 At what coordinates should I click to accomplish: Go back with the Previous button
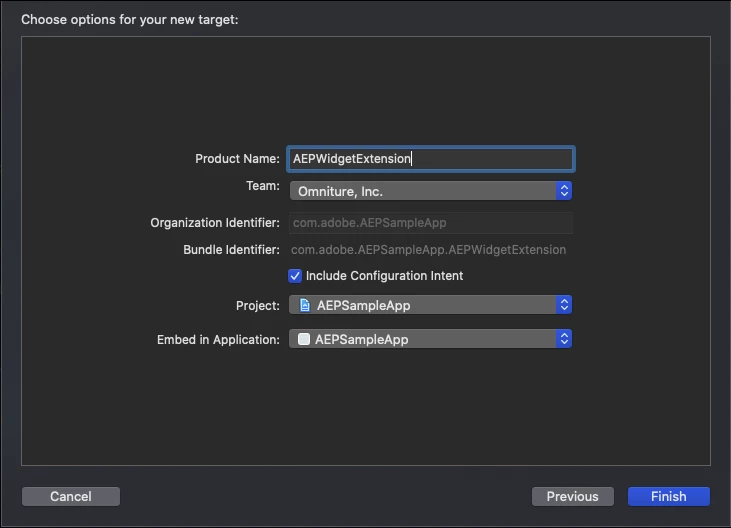(x=572, y=496)
